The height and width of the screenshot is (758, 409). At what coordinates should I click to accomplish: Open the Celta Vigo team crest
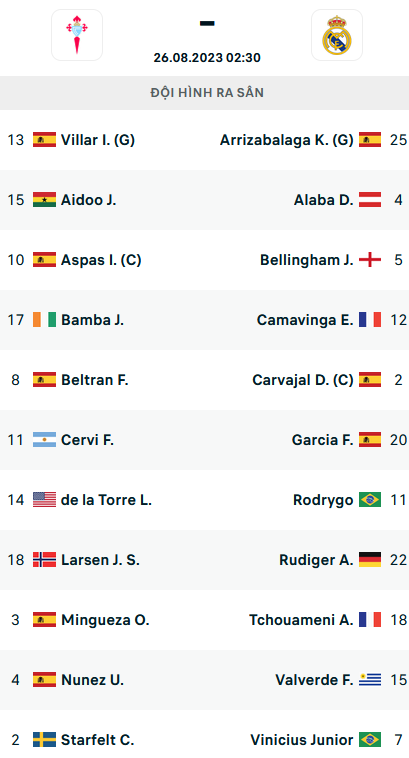pyautogui.click(x=77, y=35)
